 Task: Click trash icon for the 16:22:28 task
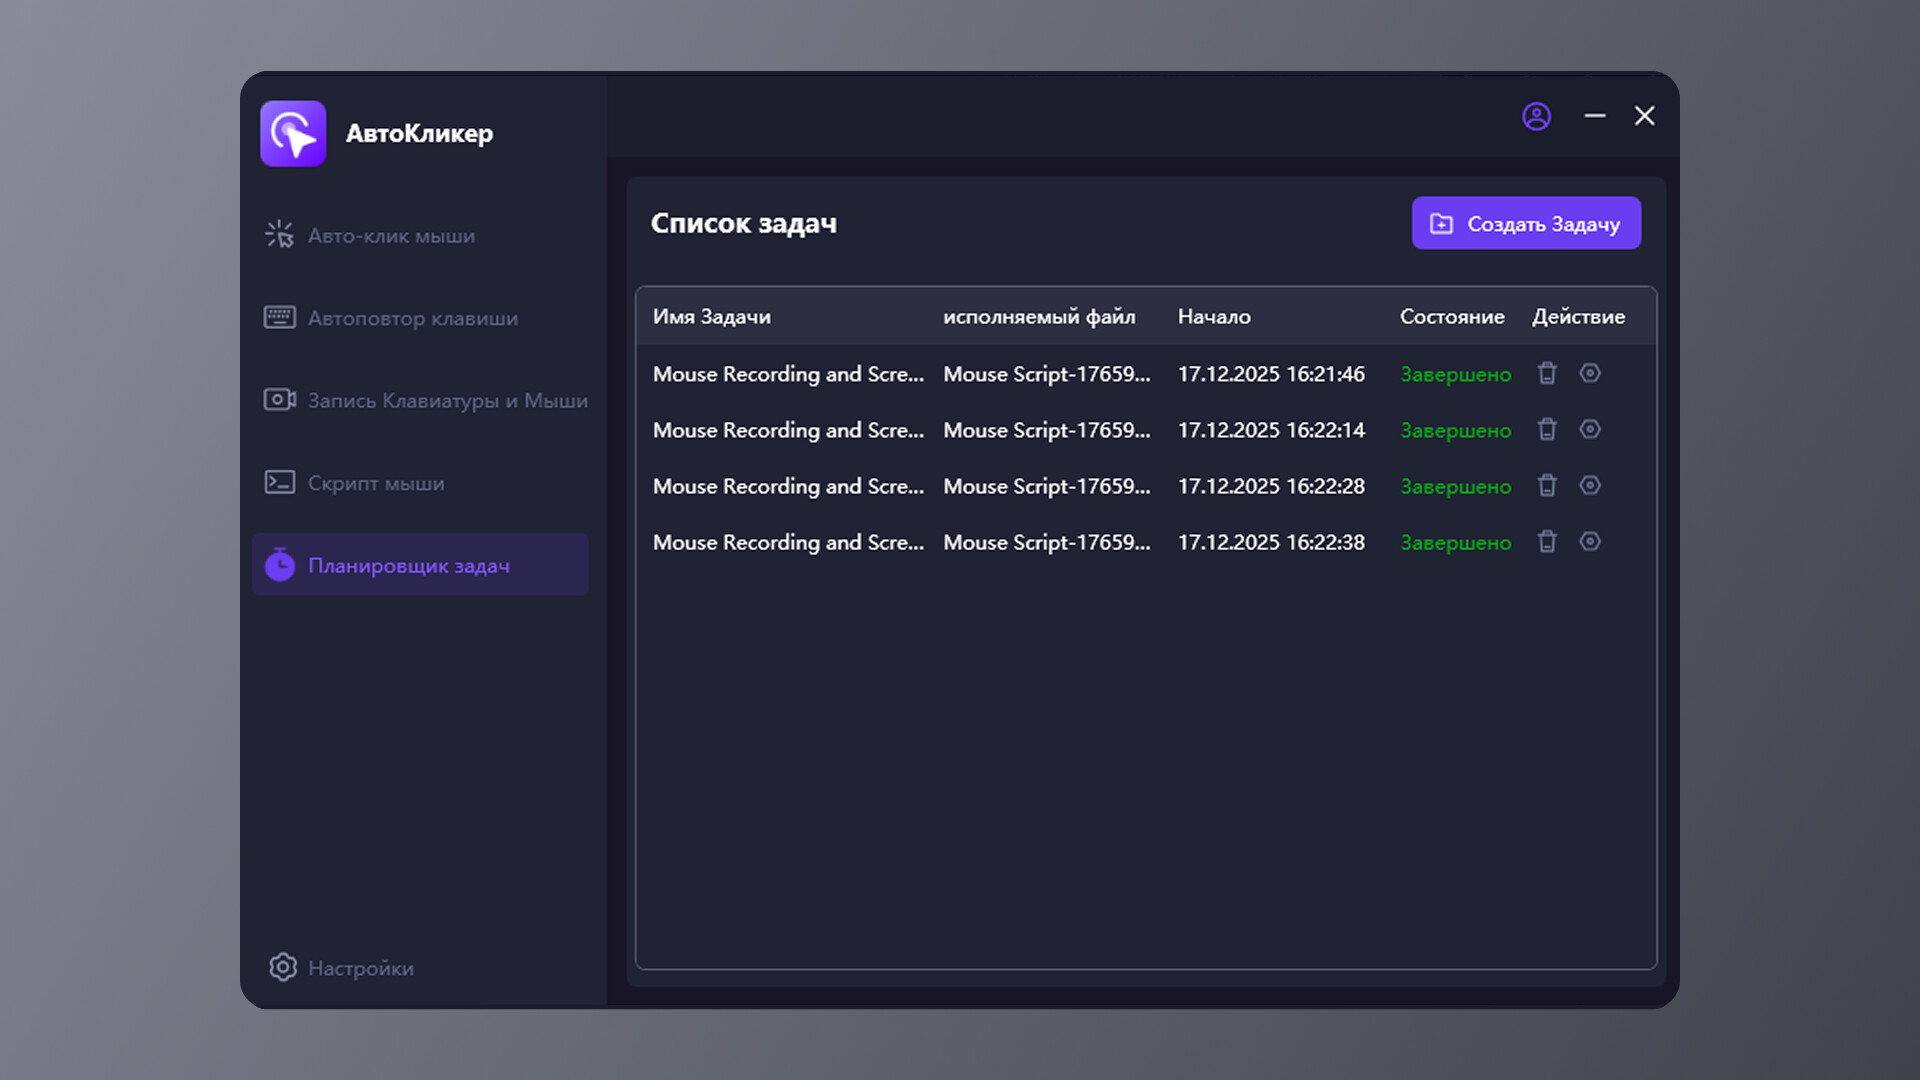1547,486
